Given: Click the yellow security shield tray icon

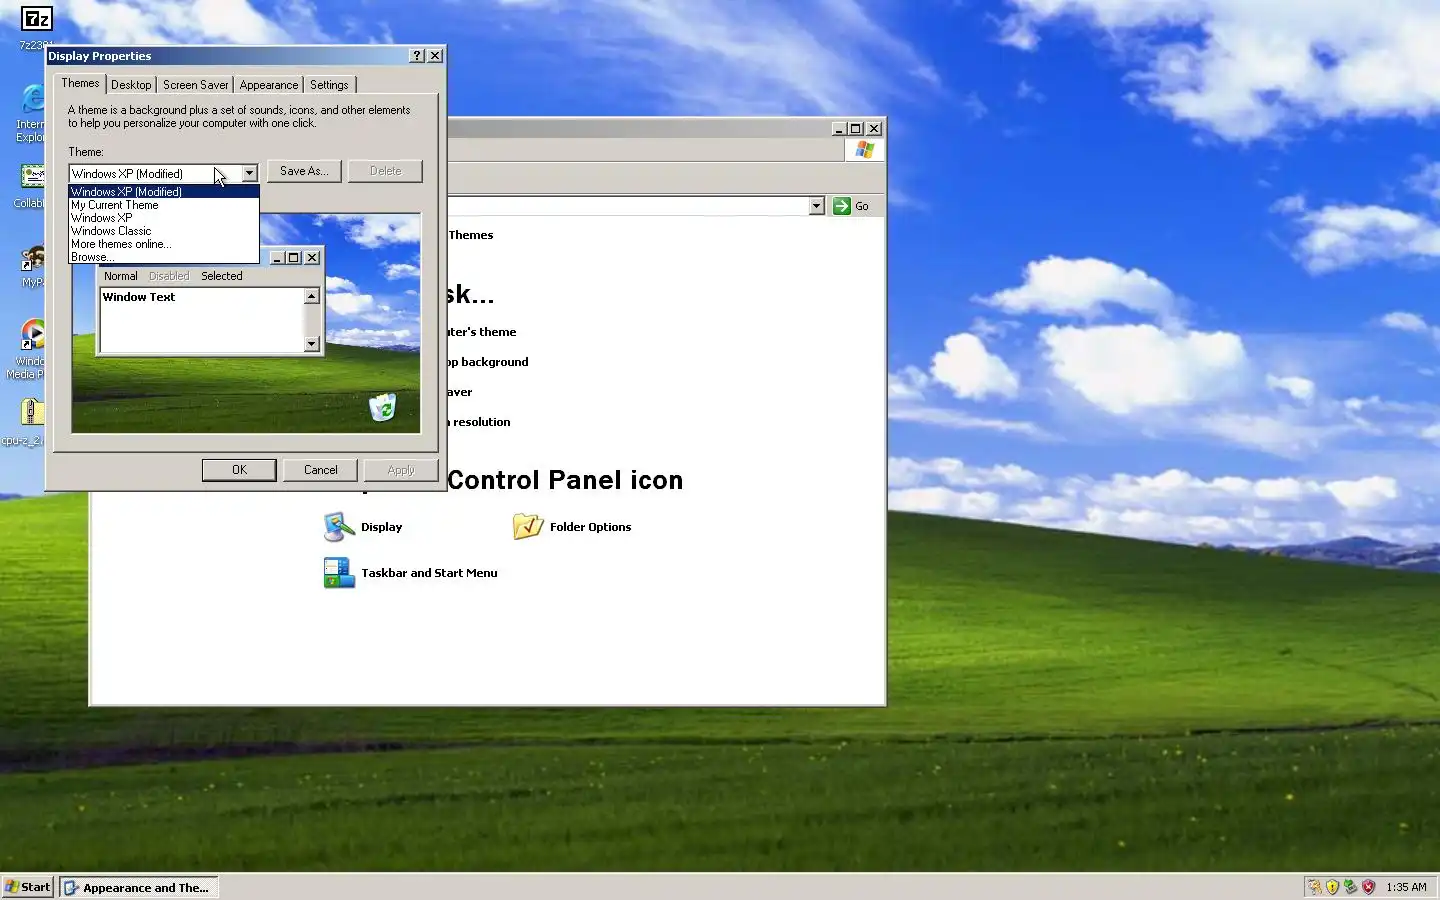Looking at the screenshot, I should 1332,887.
